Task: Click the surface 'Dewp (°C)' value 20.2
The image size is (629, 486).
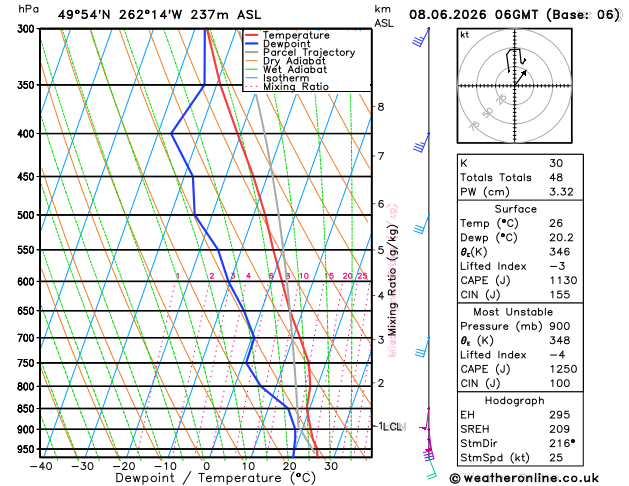Action: tap(561, 237)
